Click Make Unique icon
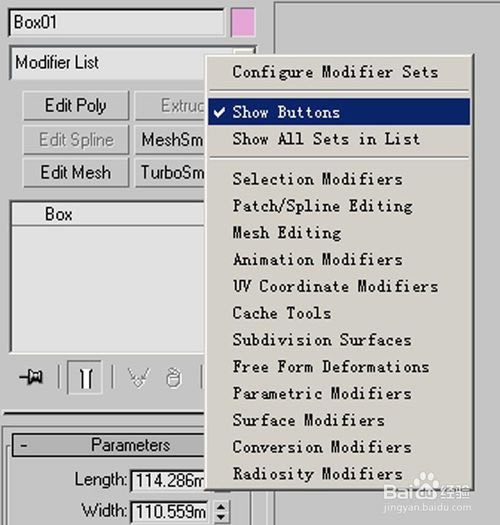 [138, 377]
